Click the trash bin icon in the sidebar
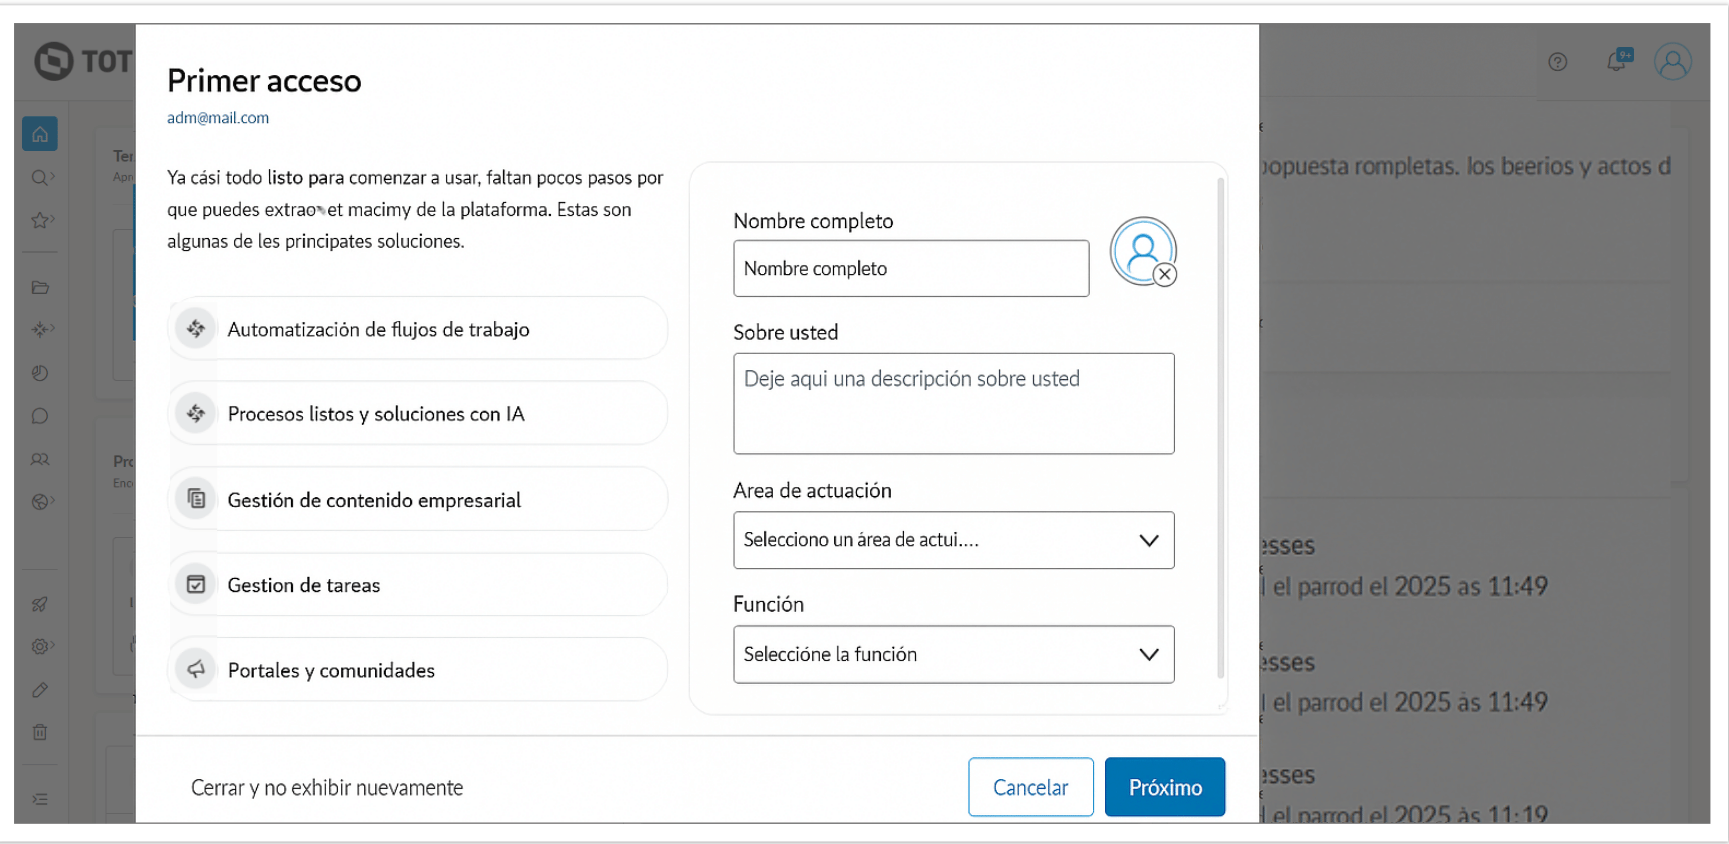Image resolution: width=1729 pixels, height=844 pixels. [x=40, y=732]
